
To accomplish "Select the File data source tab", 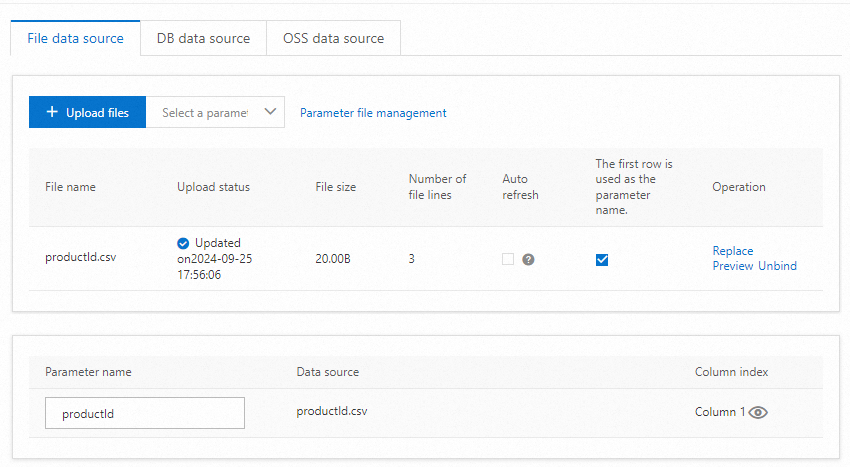I will click(x=75, y=39).
